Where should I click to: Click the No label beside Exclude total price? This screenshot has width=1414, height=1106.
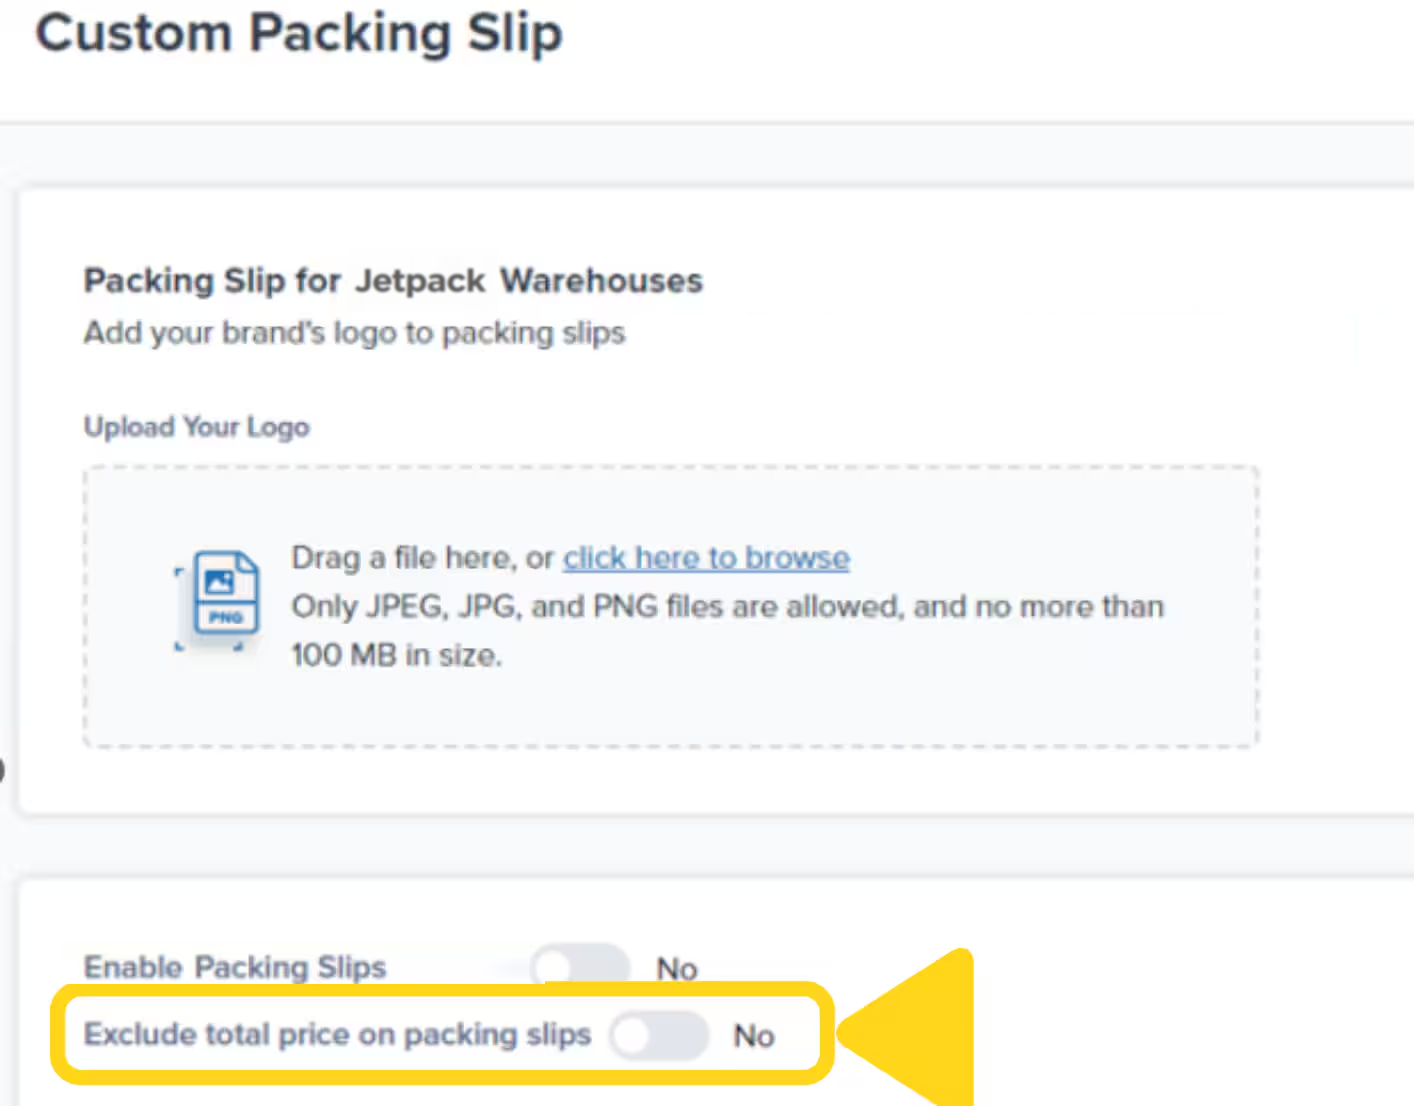coord(754,1035)
